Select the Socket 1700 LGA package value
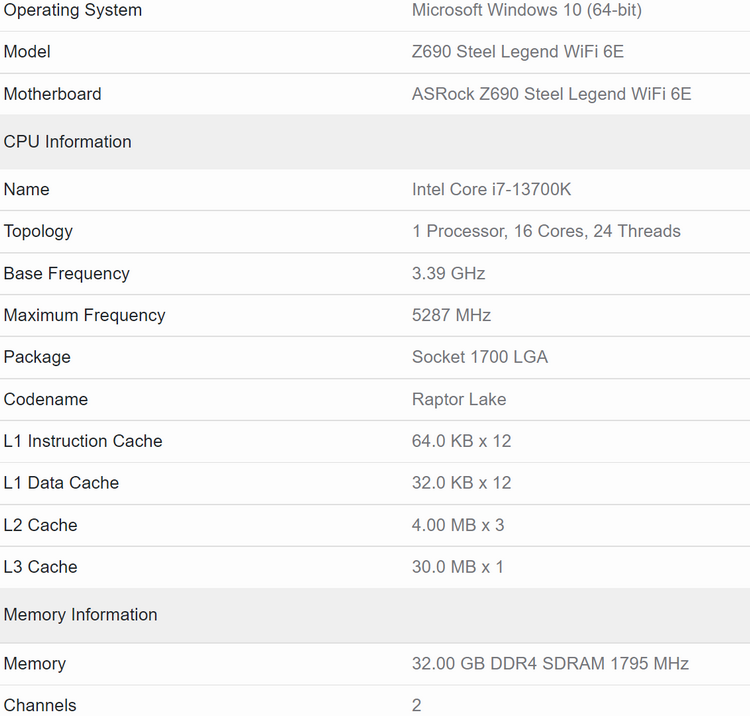 click(x=479, y=357)
